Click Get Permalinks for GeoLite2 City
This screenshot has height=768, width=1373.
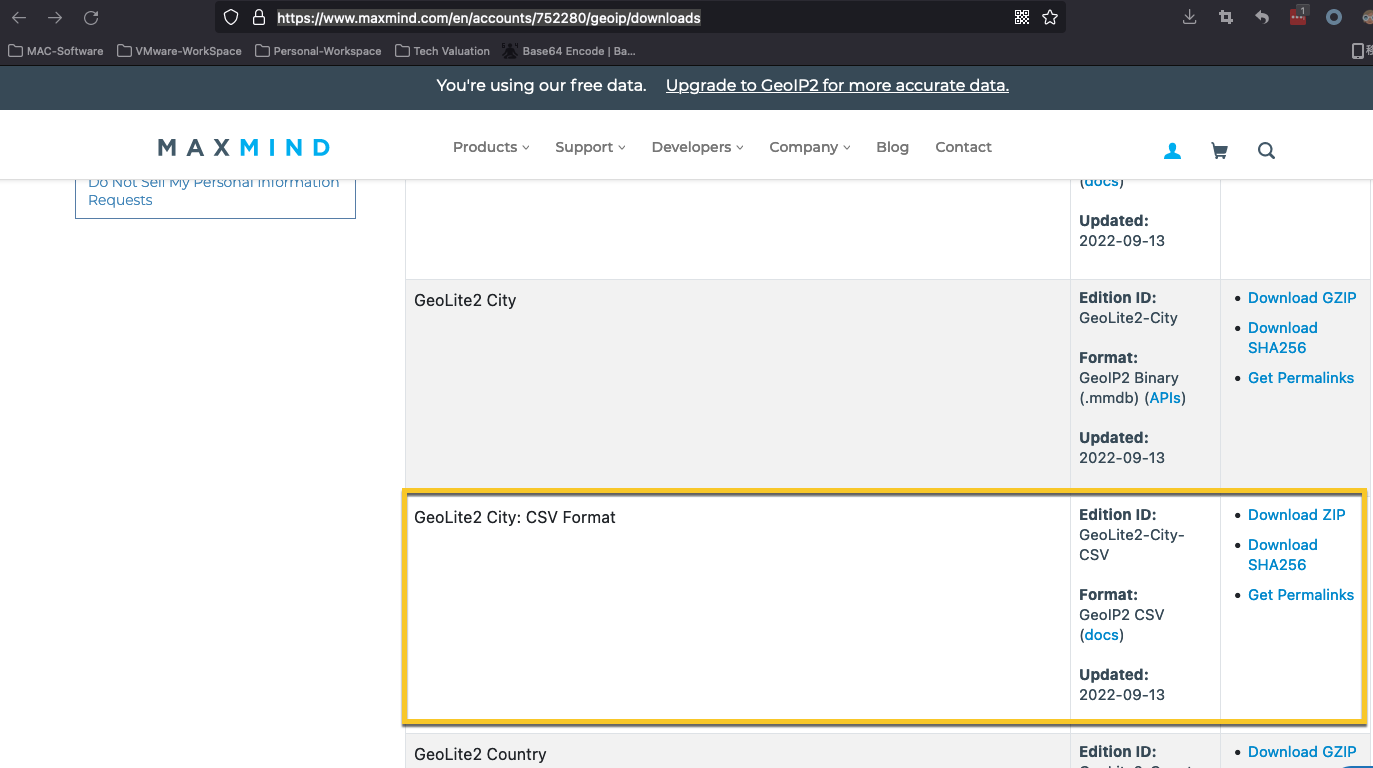pyautogui.click(x=1301, y=378)
